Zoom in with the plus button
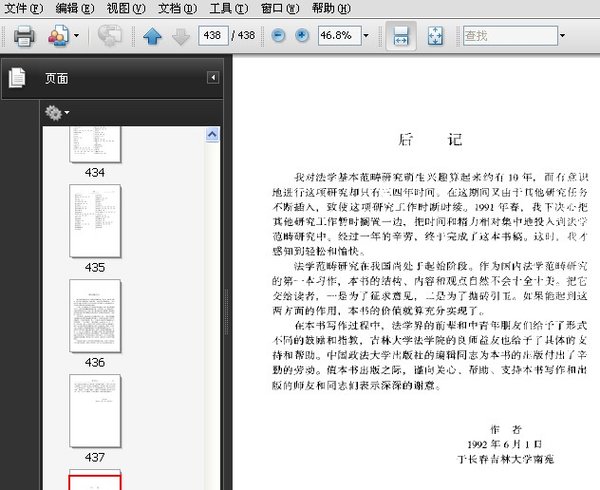 [x=301, y=37]
